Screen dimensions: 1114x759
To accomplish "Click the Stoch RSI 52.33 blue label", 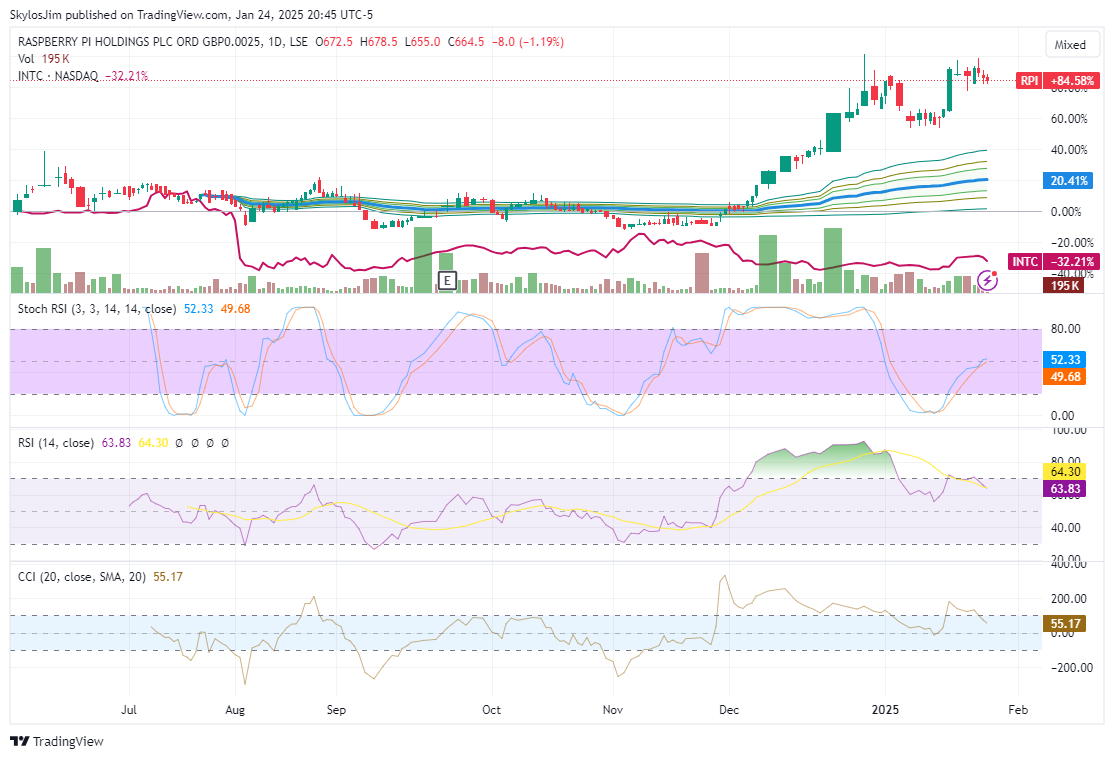I will point(1065,360).
